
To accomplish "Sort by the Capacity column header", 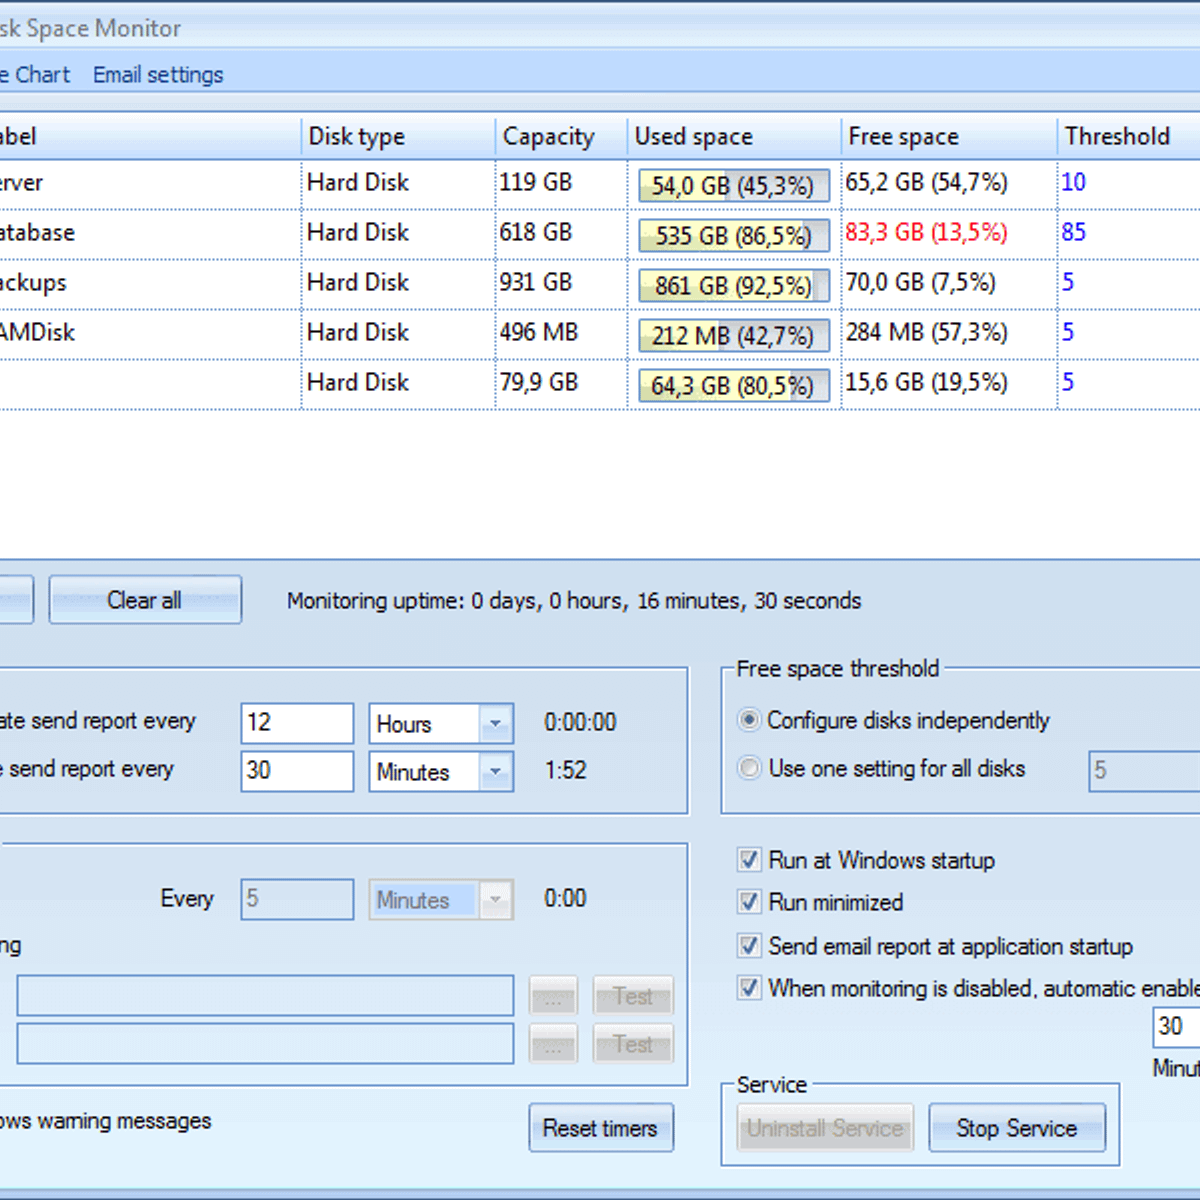I will 548,136.
